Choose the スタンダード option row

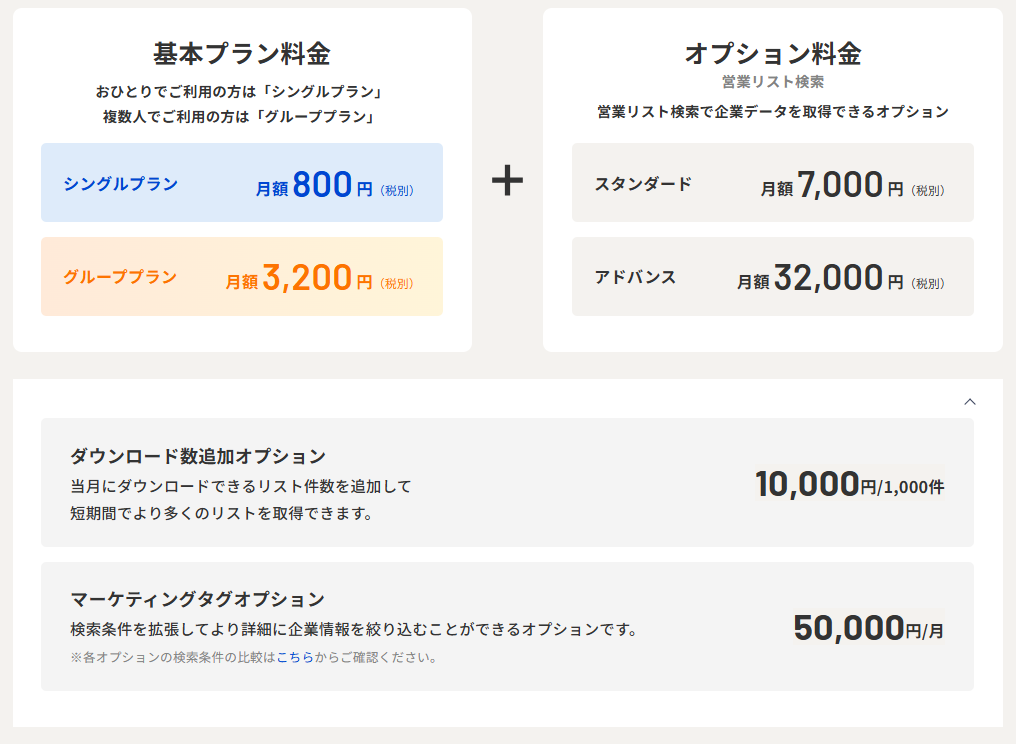tap(773, 184)
